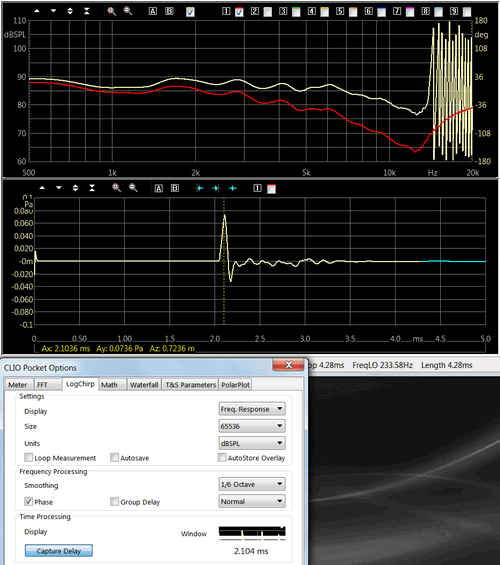Select marker A in impulse graph toolbar
The width and height of the screenshot is (500, 565).
(159, 188)
